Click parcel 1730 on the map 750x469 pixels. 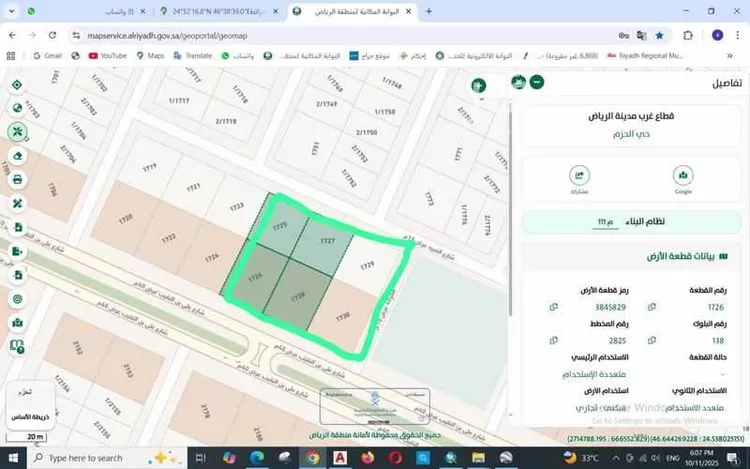click(x=342, y=317)
